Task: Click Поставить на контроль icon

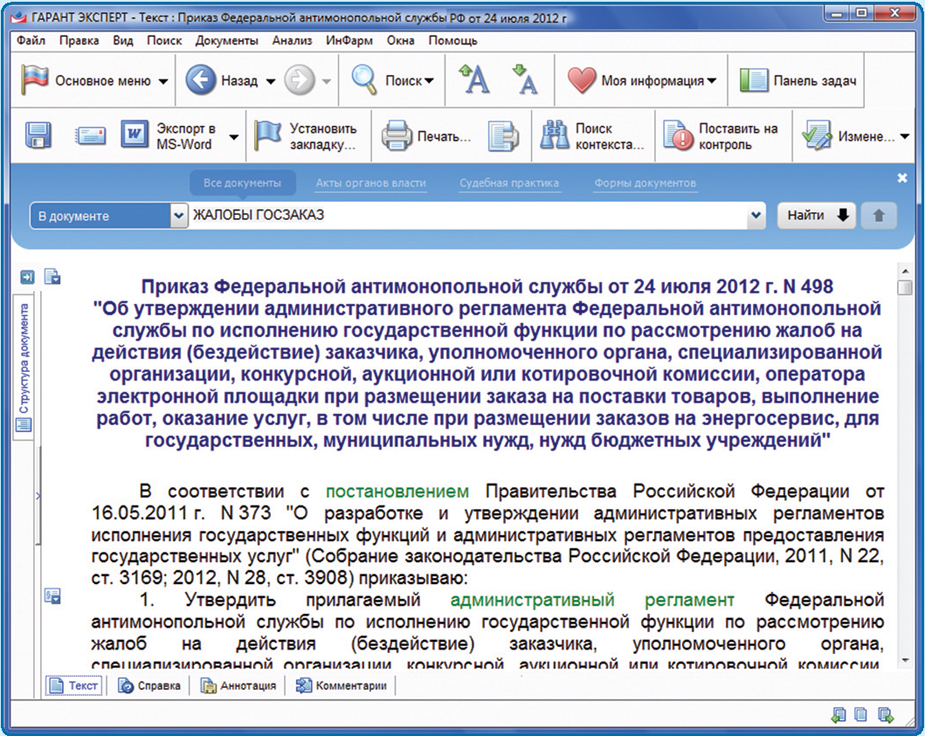Action: pyautogui.click(x=677, y=135)
